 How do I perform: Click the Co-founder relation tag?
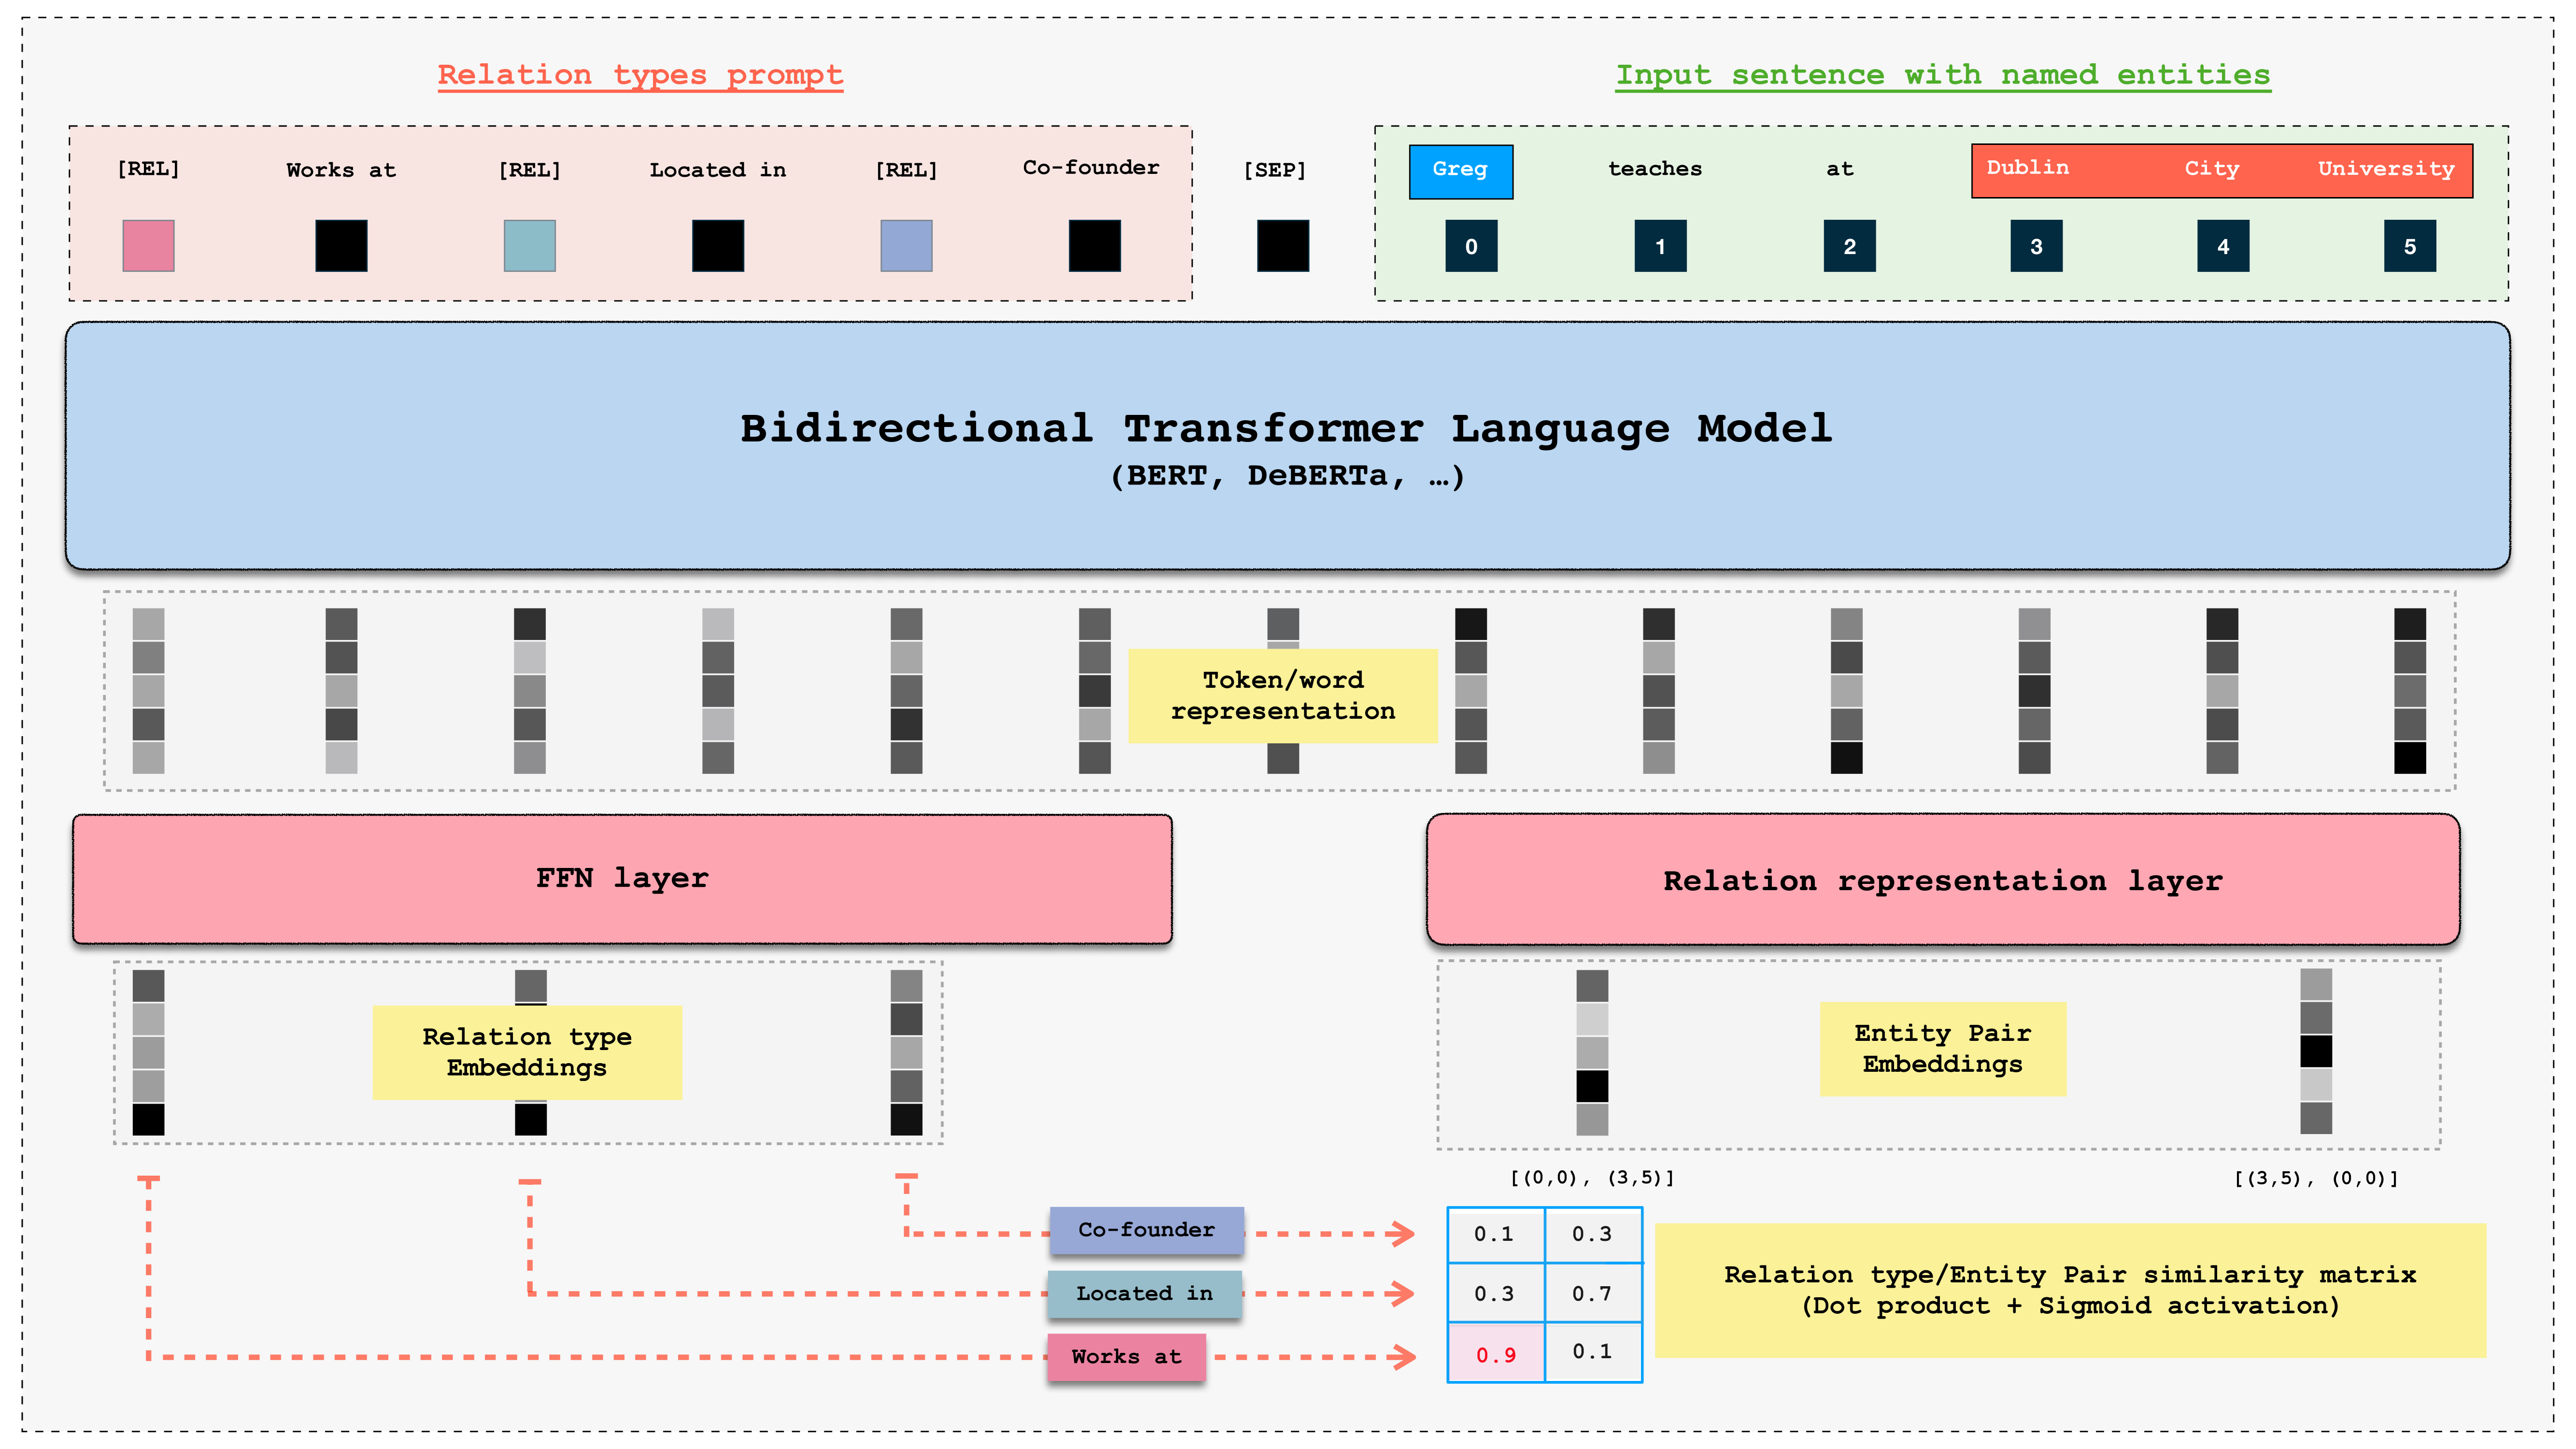pos(1146,1230)
